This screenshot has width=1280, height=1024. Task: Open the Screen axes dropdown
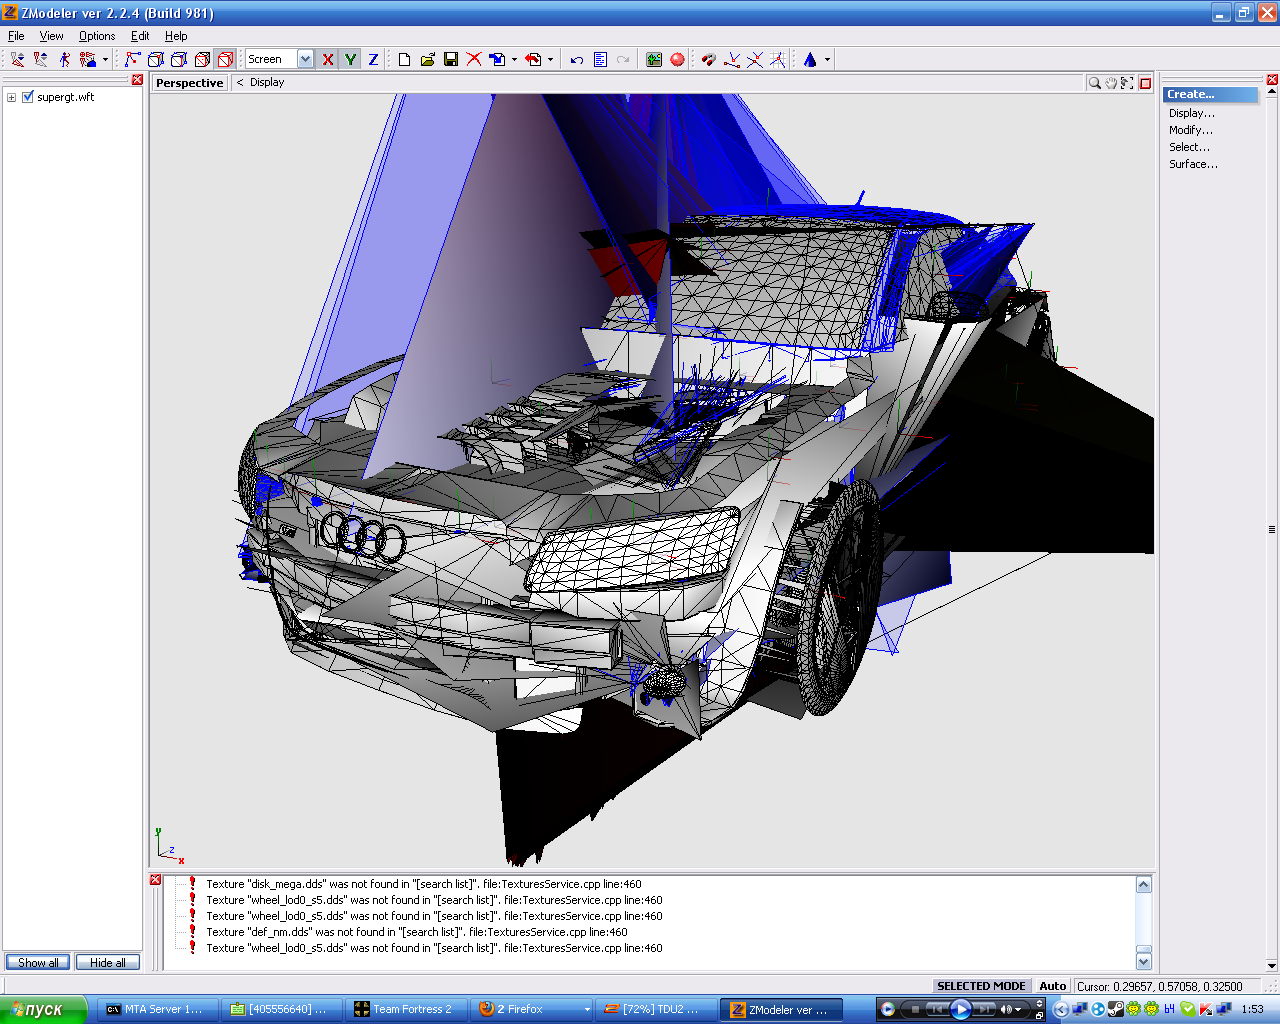305,59
